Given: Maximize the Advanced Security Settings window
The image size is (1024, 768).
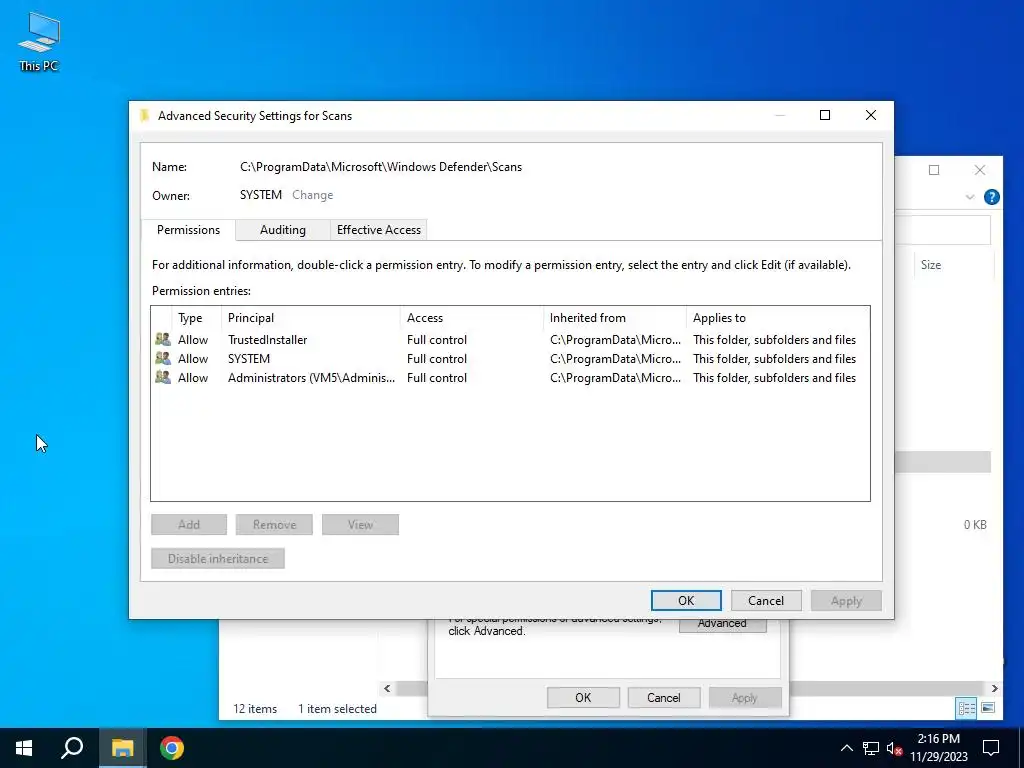Looking at the screenshot, I should 825,115.
